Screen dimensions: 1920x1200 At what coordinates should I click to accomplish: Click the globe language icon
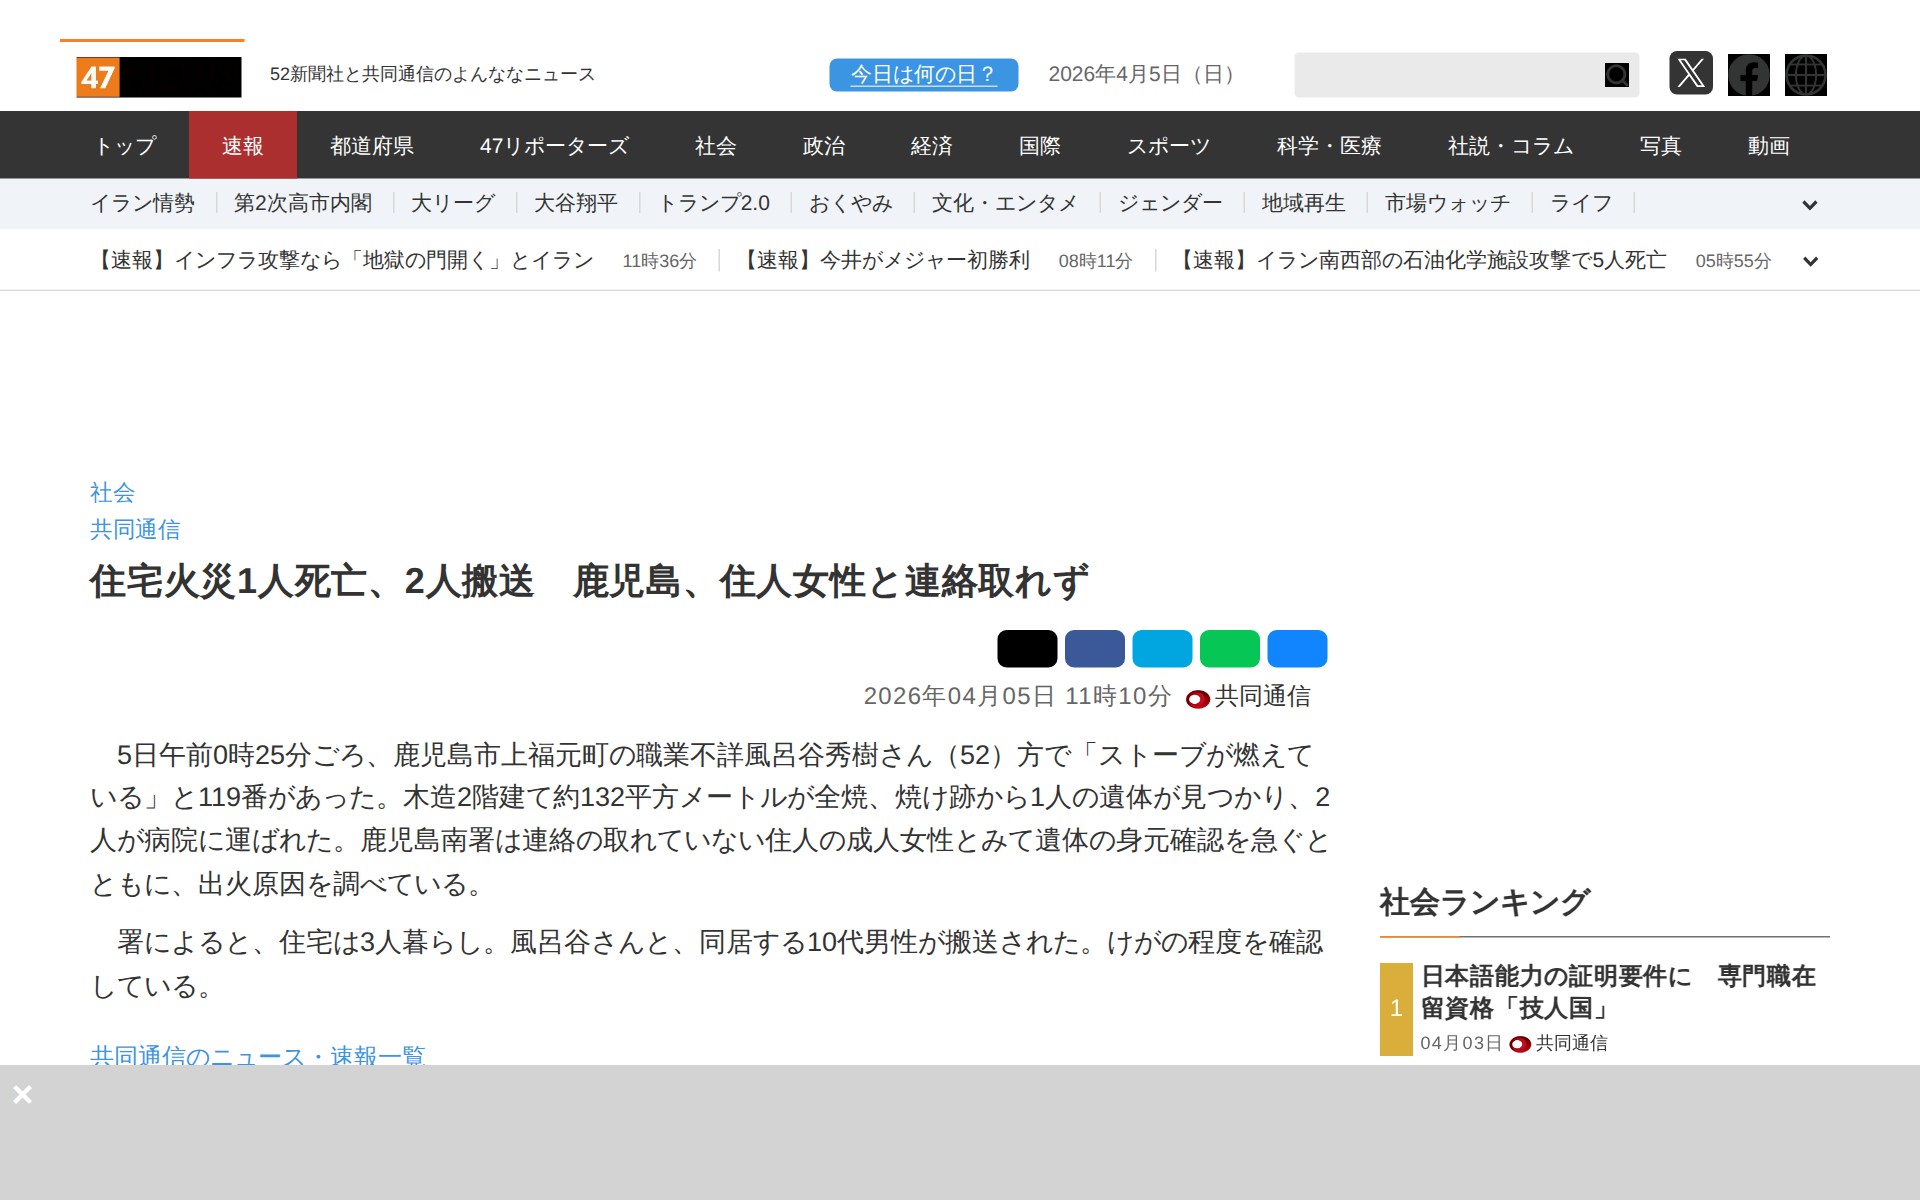click(x=1805, y=75)
